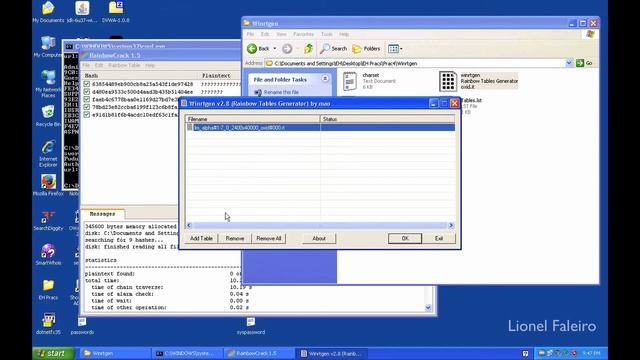Open the Windows Start menu
This screenshot has width=640, height=360.
(x=53, y=353)
